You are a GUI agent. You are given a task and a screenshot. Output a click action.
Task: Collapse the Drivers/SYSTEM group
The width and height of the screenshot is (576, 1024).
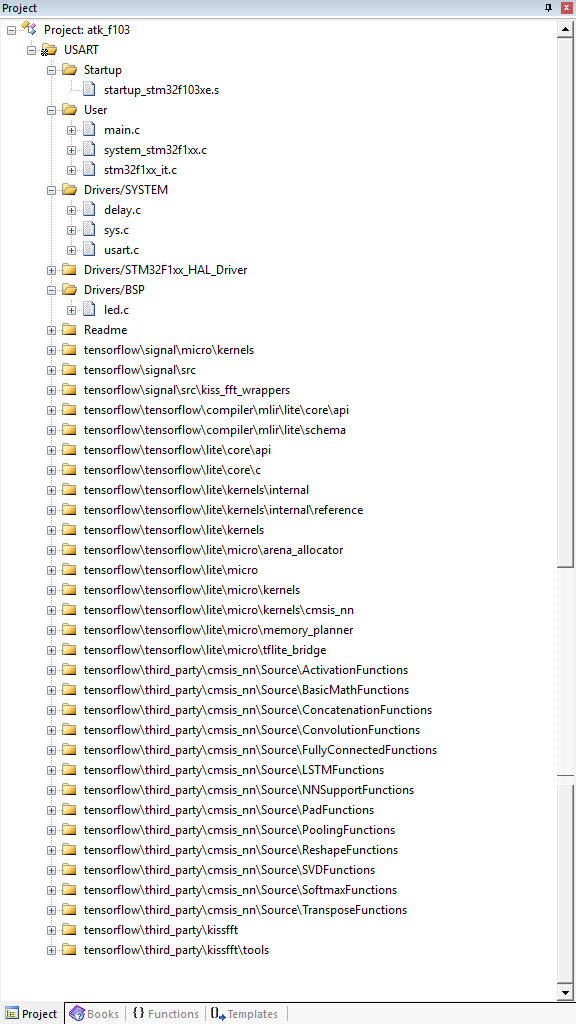point(52,190)
